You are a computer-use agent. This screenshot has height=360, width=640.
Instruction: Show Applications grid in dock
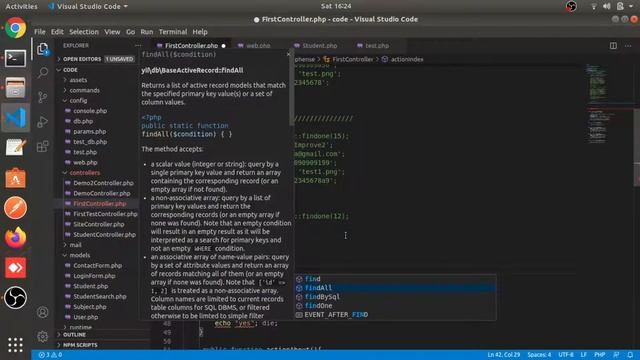point(16,345)
